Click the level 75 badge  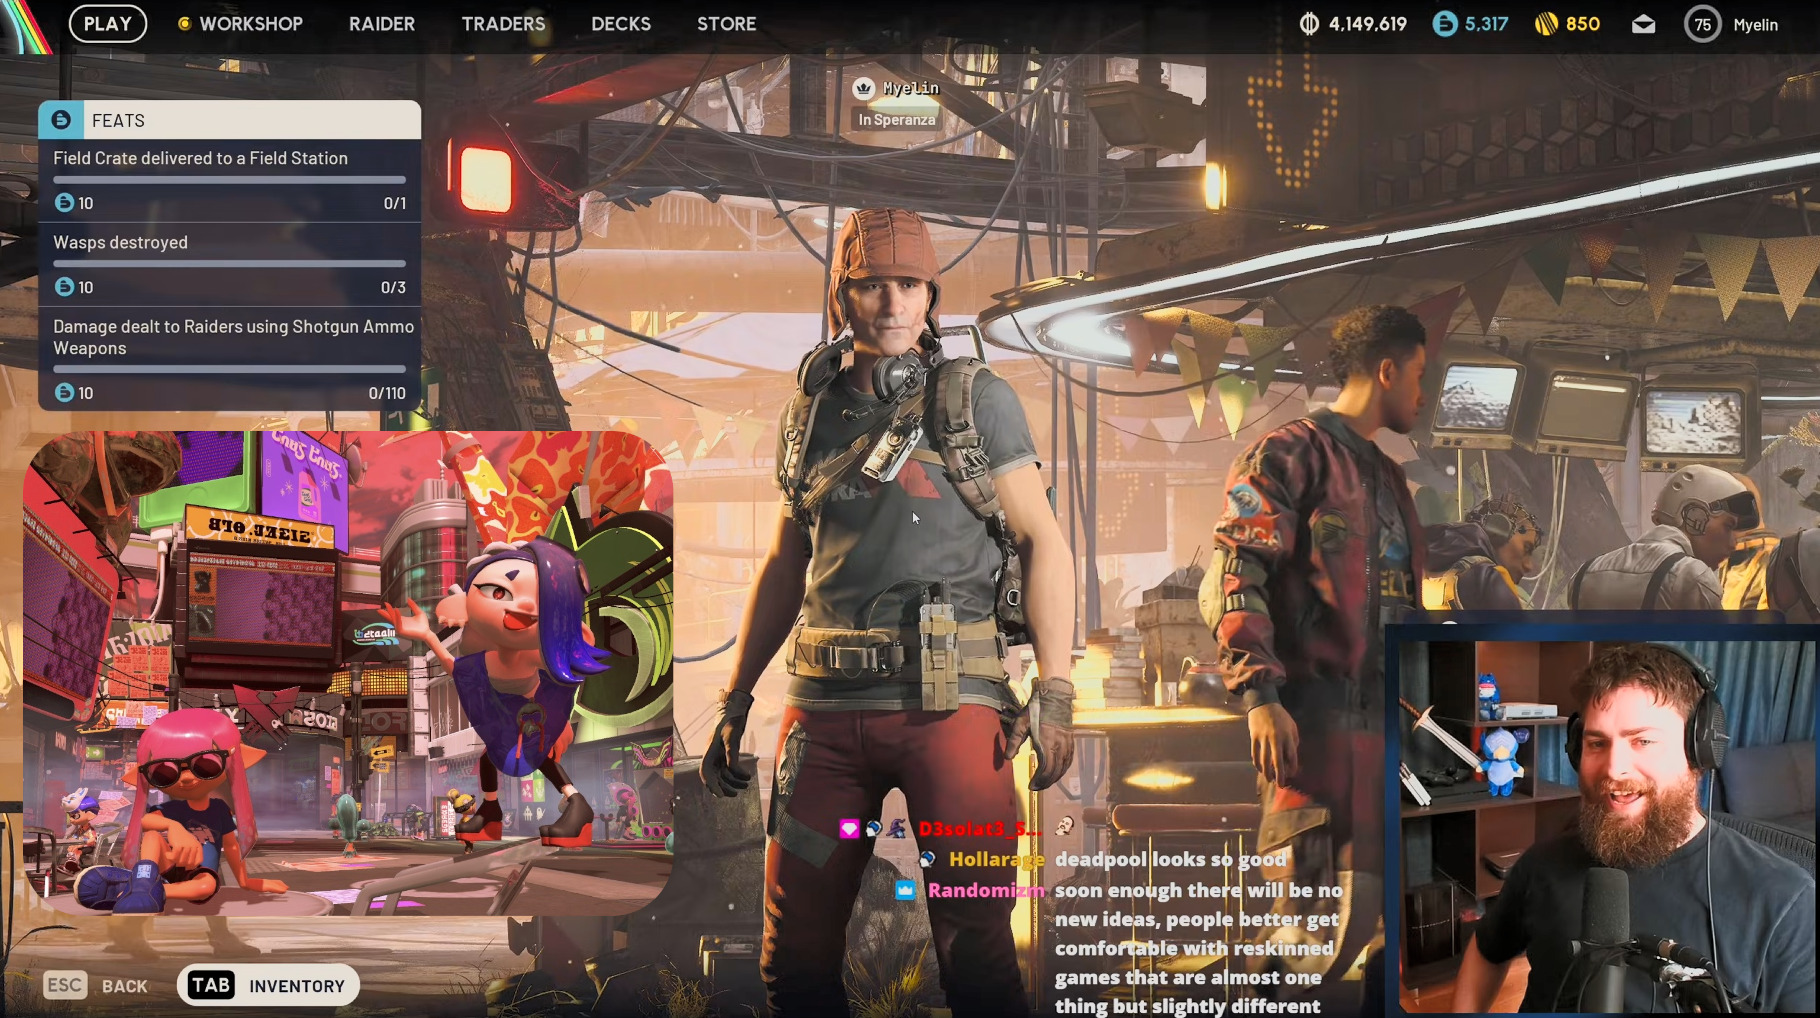(1702, 24)
